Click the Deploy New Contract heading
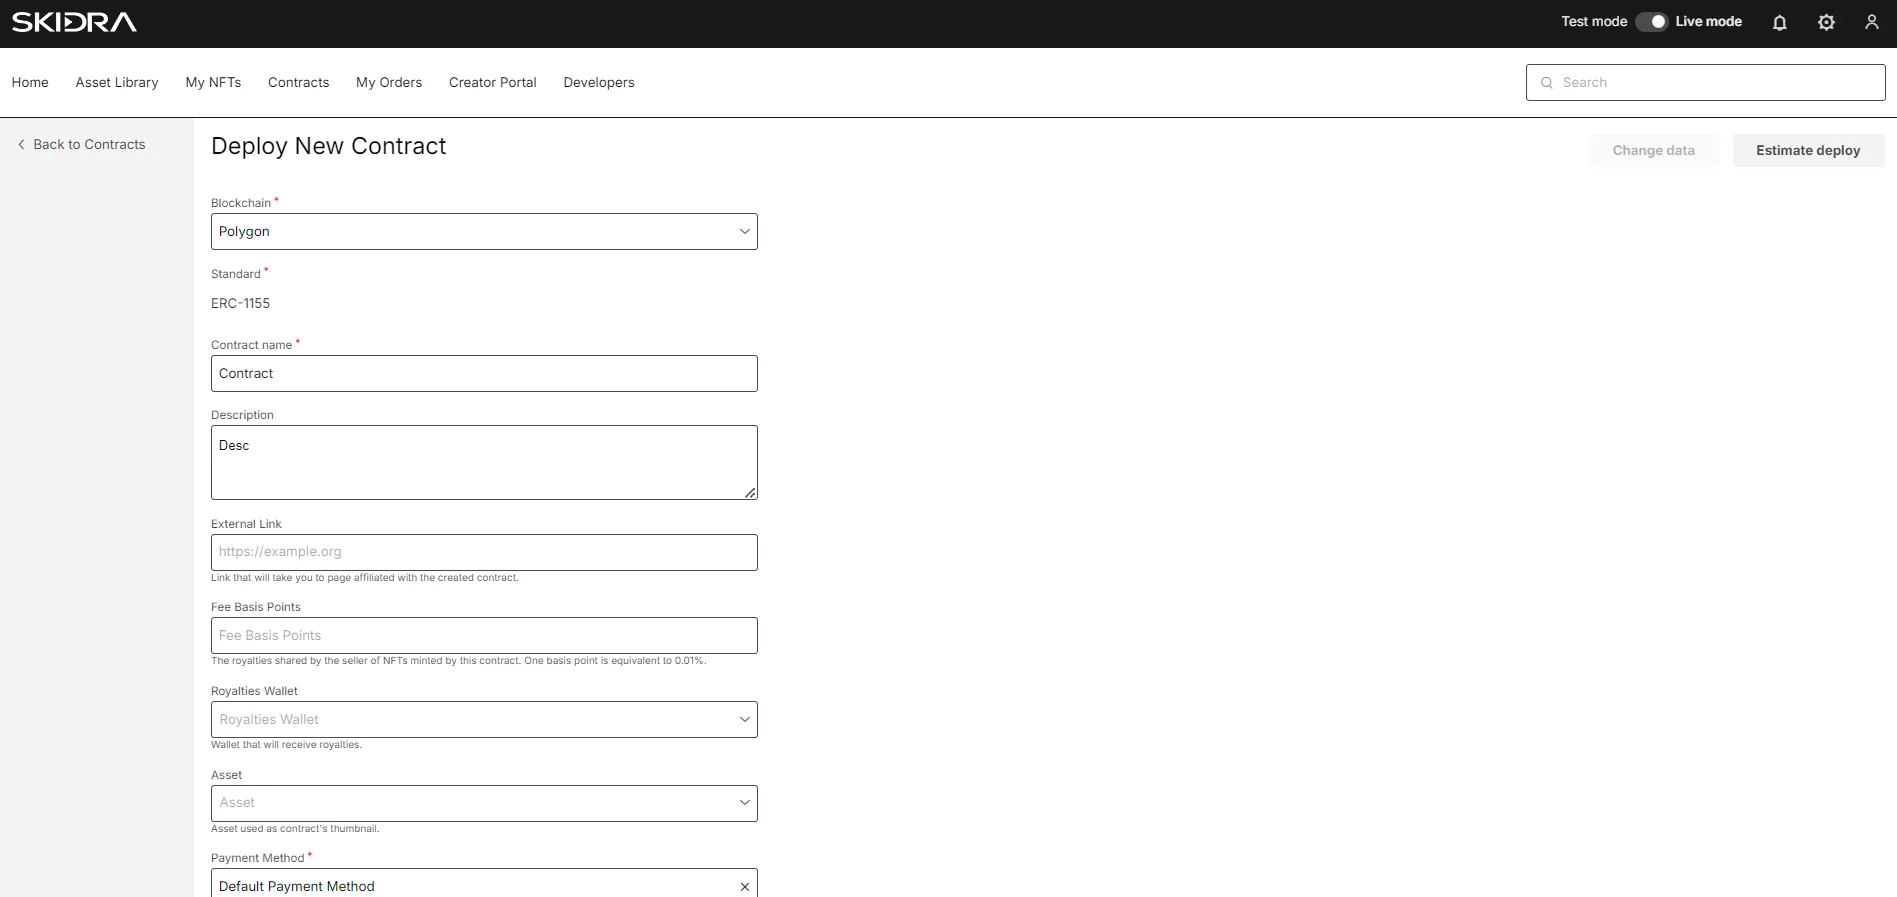This screenshot has height=897, width=1897. pyautogui.click(x=328, y=147)
